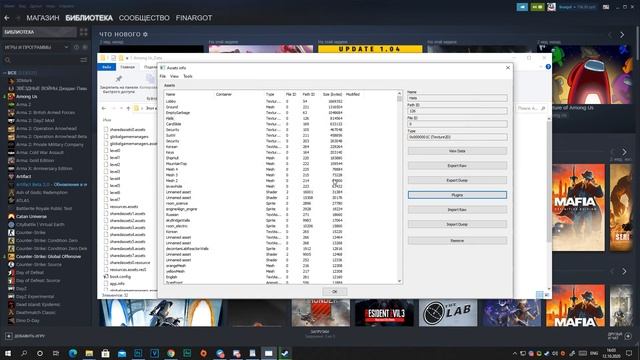Select Catan Universe in the Steam library
The width and height of the screenshot is (640, 360).
pyautogui.click(x=31, y=216)
